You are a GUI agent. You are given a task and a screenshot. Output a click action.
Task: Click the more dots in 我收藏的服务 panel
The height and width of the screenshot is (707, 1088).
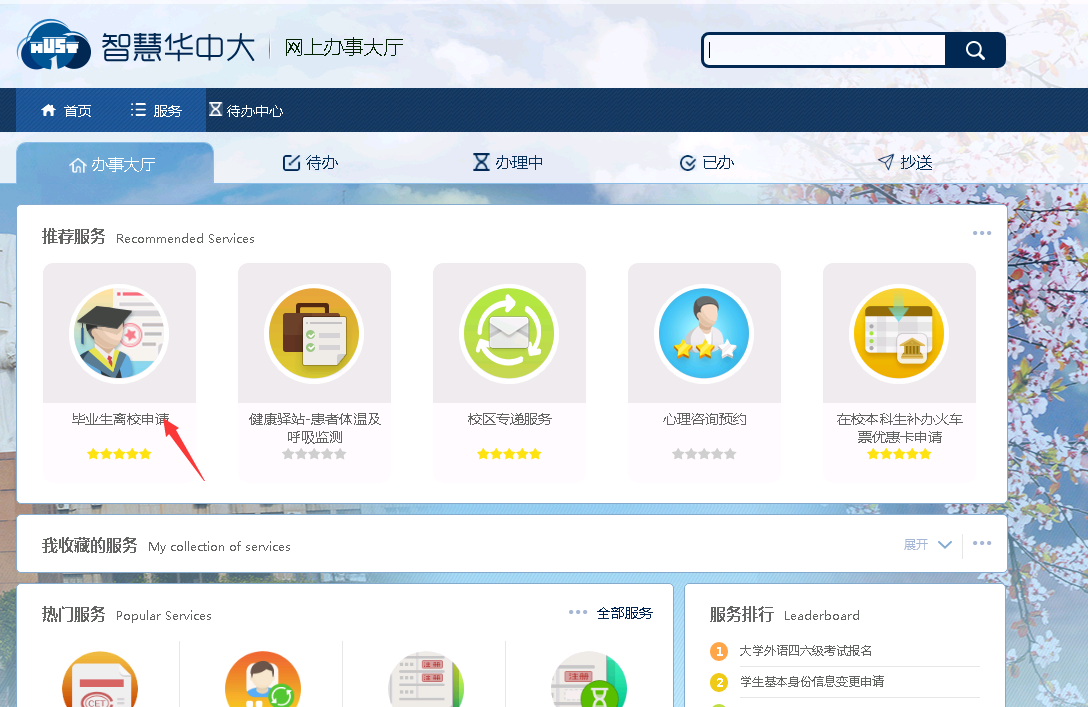click(x=982, y=543)
